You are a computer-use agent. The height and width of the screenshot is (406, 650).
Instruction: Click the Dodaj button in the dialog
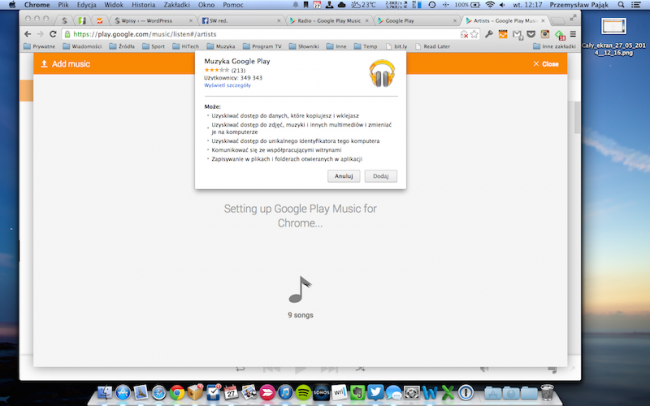click(381, 176)
